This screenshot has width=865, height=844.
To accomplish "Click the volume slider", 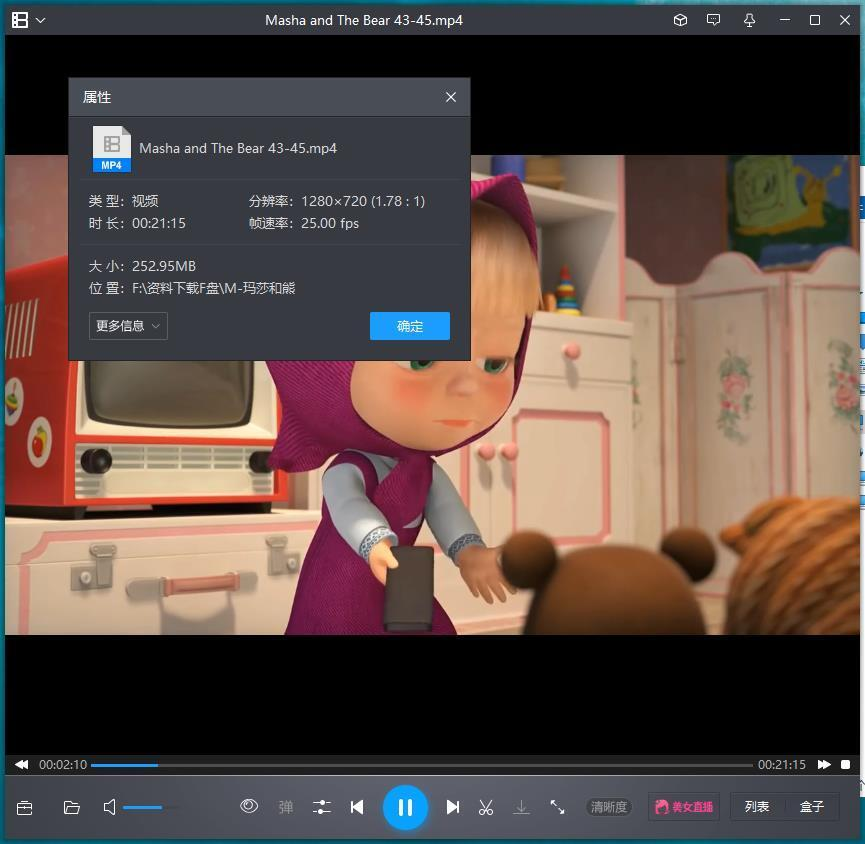I will [x=150, y=807].
